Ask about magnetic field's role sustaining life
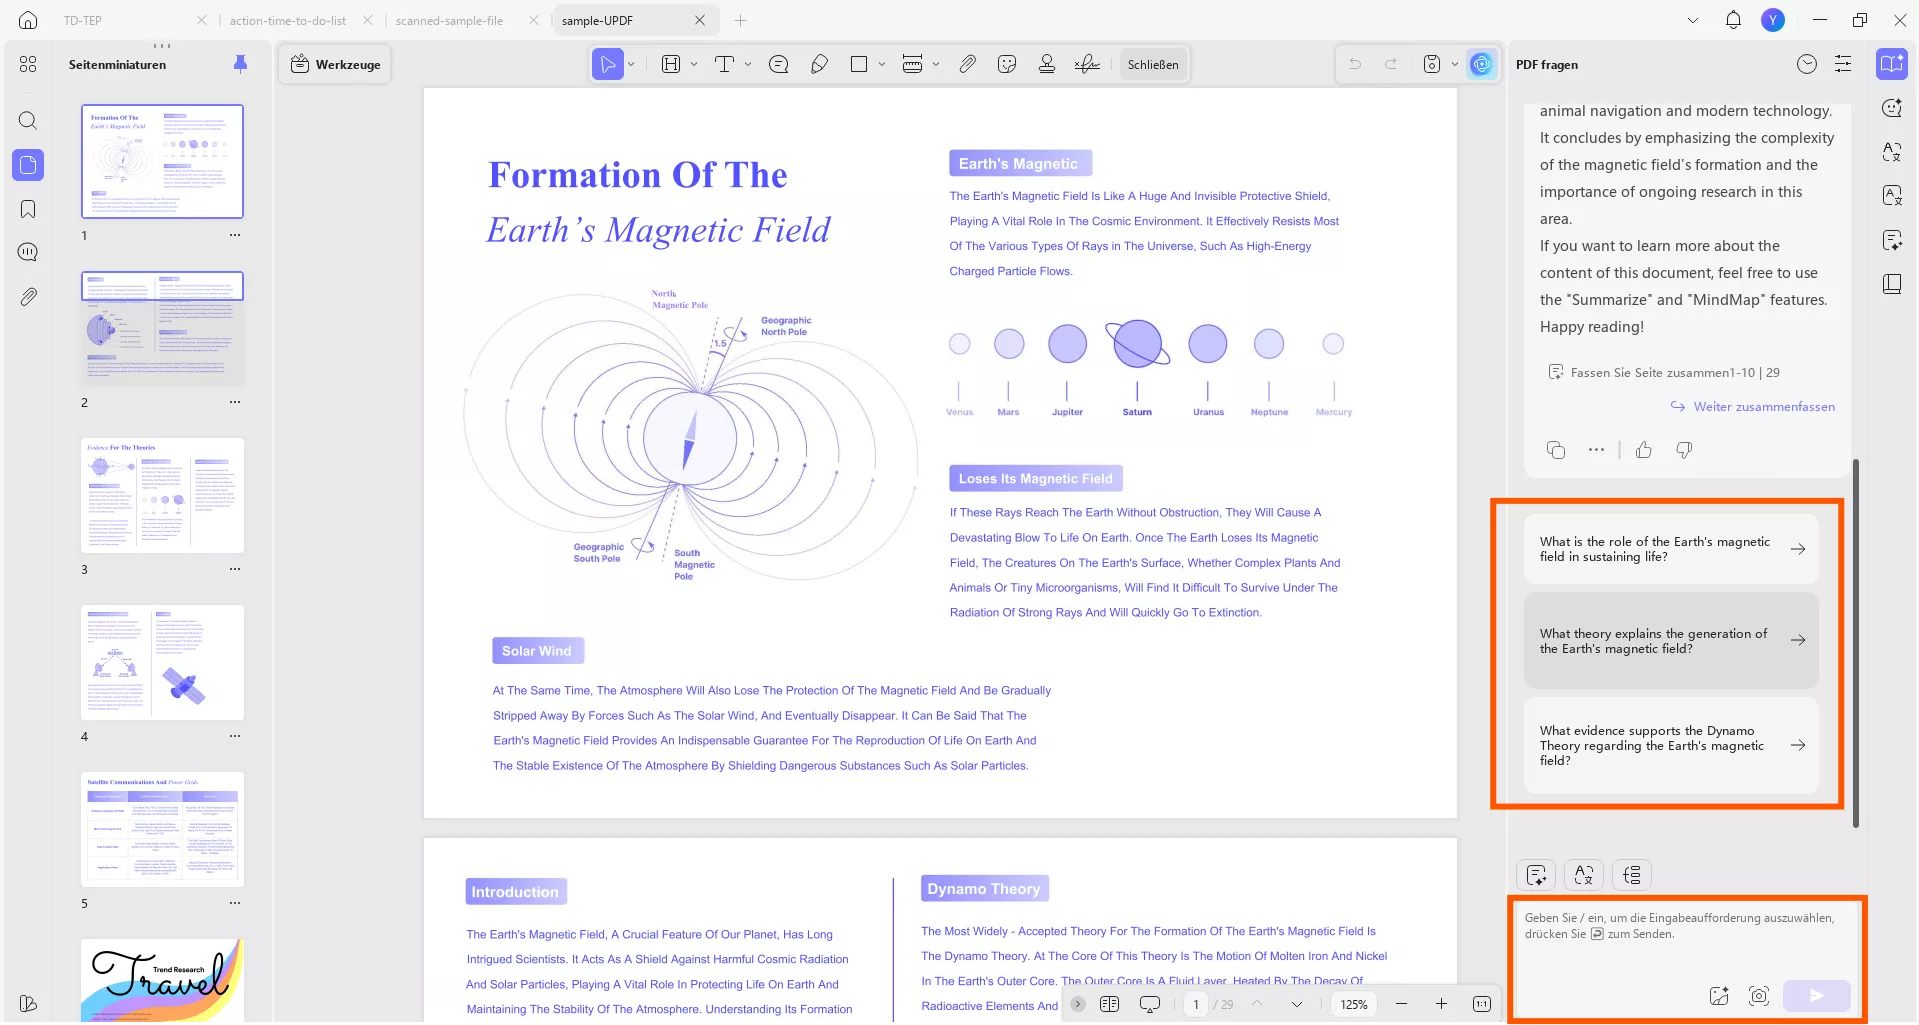The width and height of the screenshot is (1919, 1025). [1671, 549]
